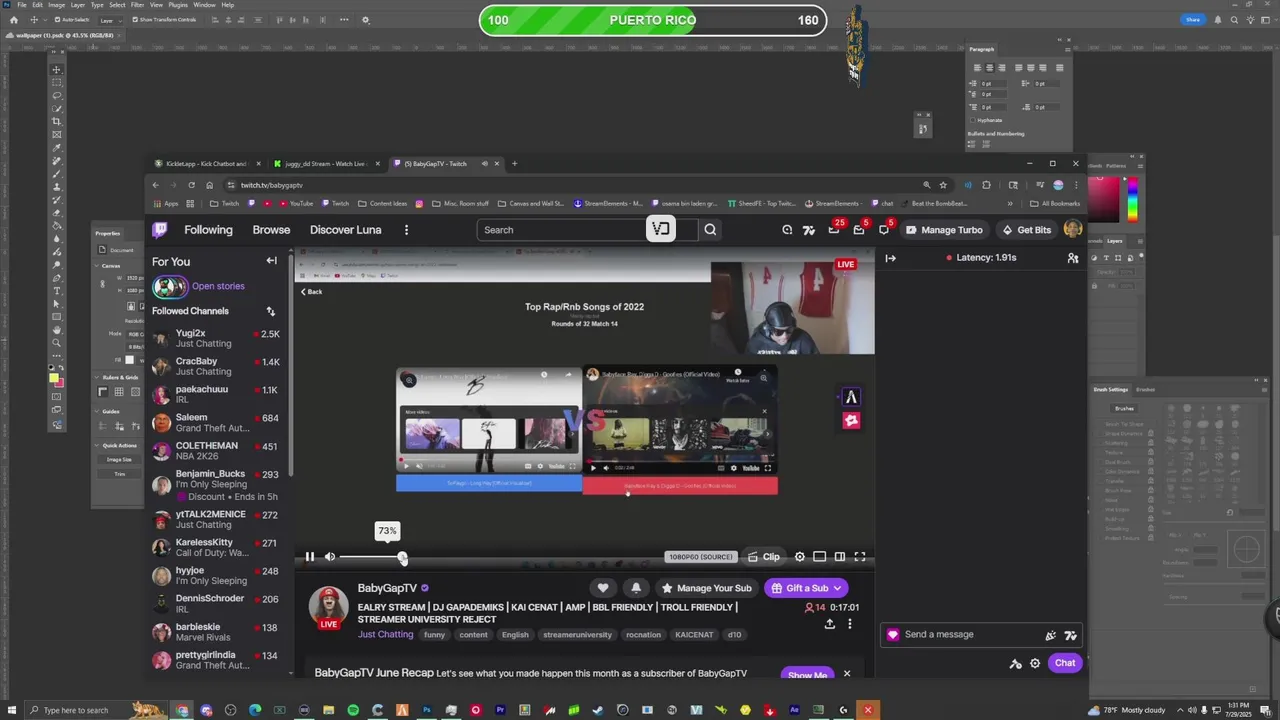The width and height of the screenshot is (1280, 720).
Task: Click the Manage Your Sub button
Action: [x=706, y=588]
